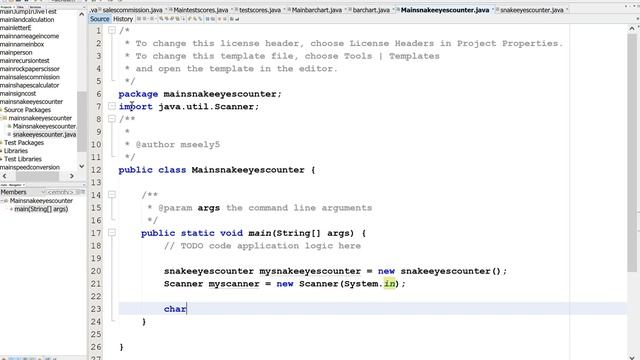Image resolution: width=640 pixels, height=360 pixels.
Task: Click class name 'Mainsnakeeyescounter' on line 12
Action: 248,170
